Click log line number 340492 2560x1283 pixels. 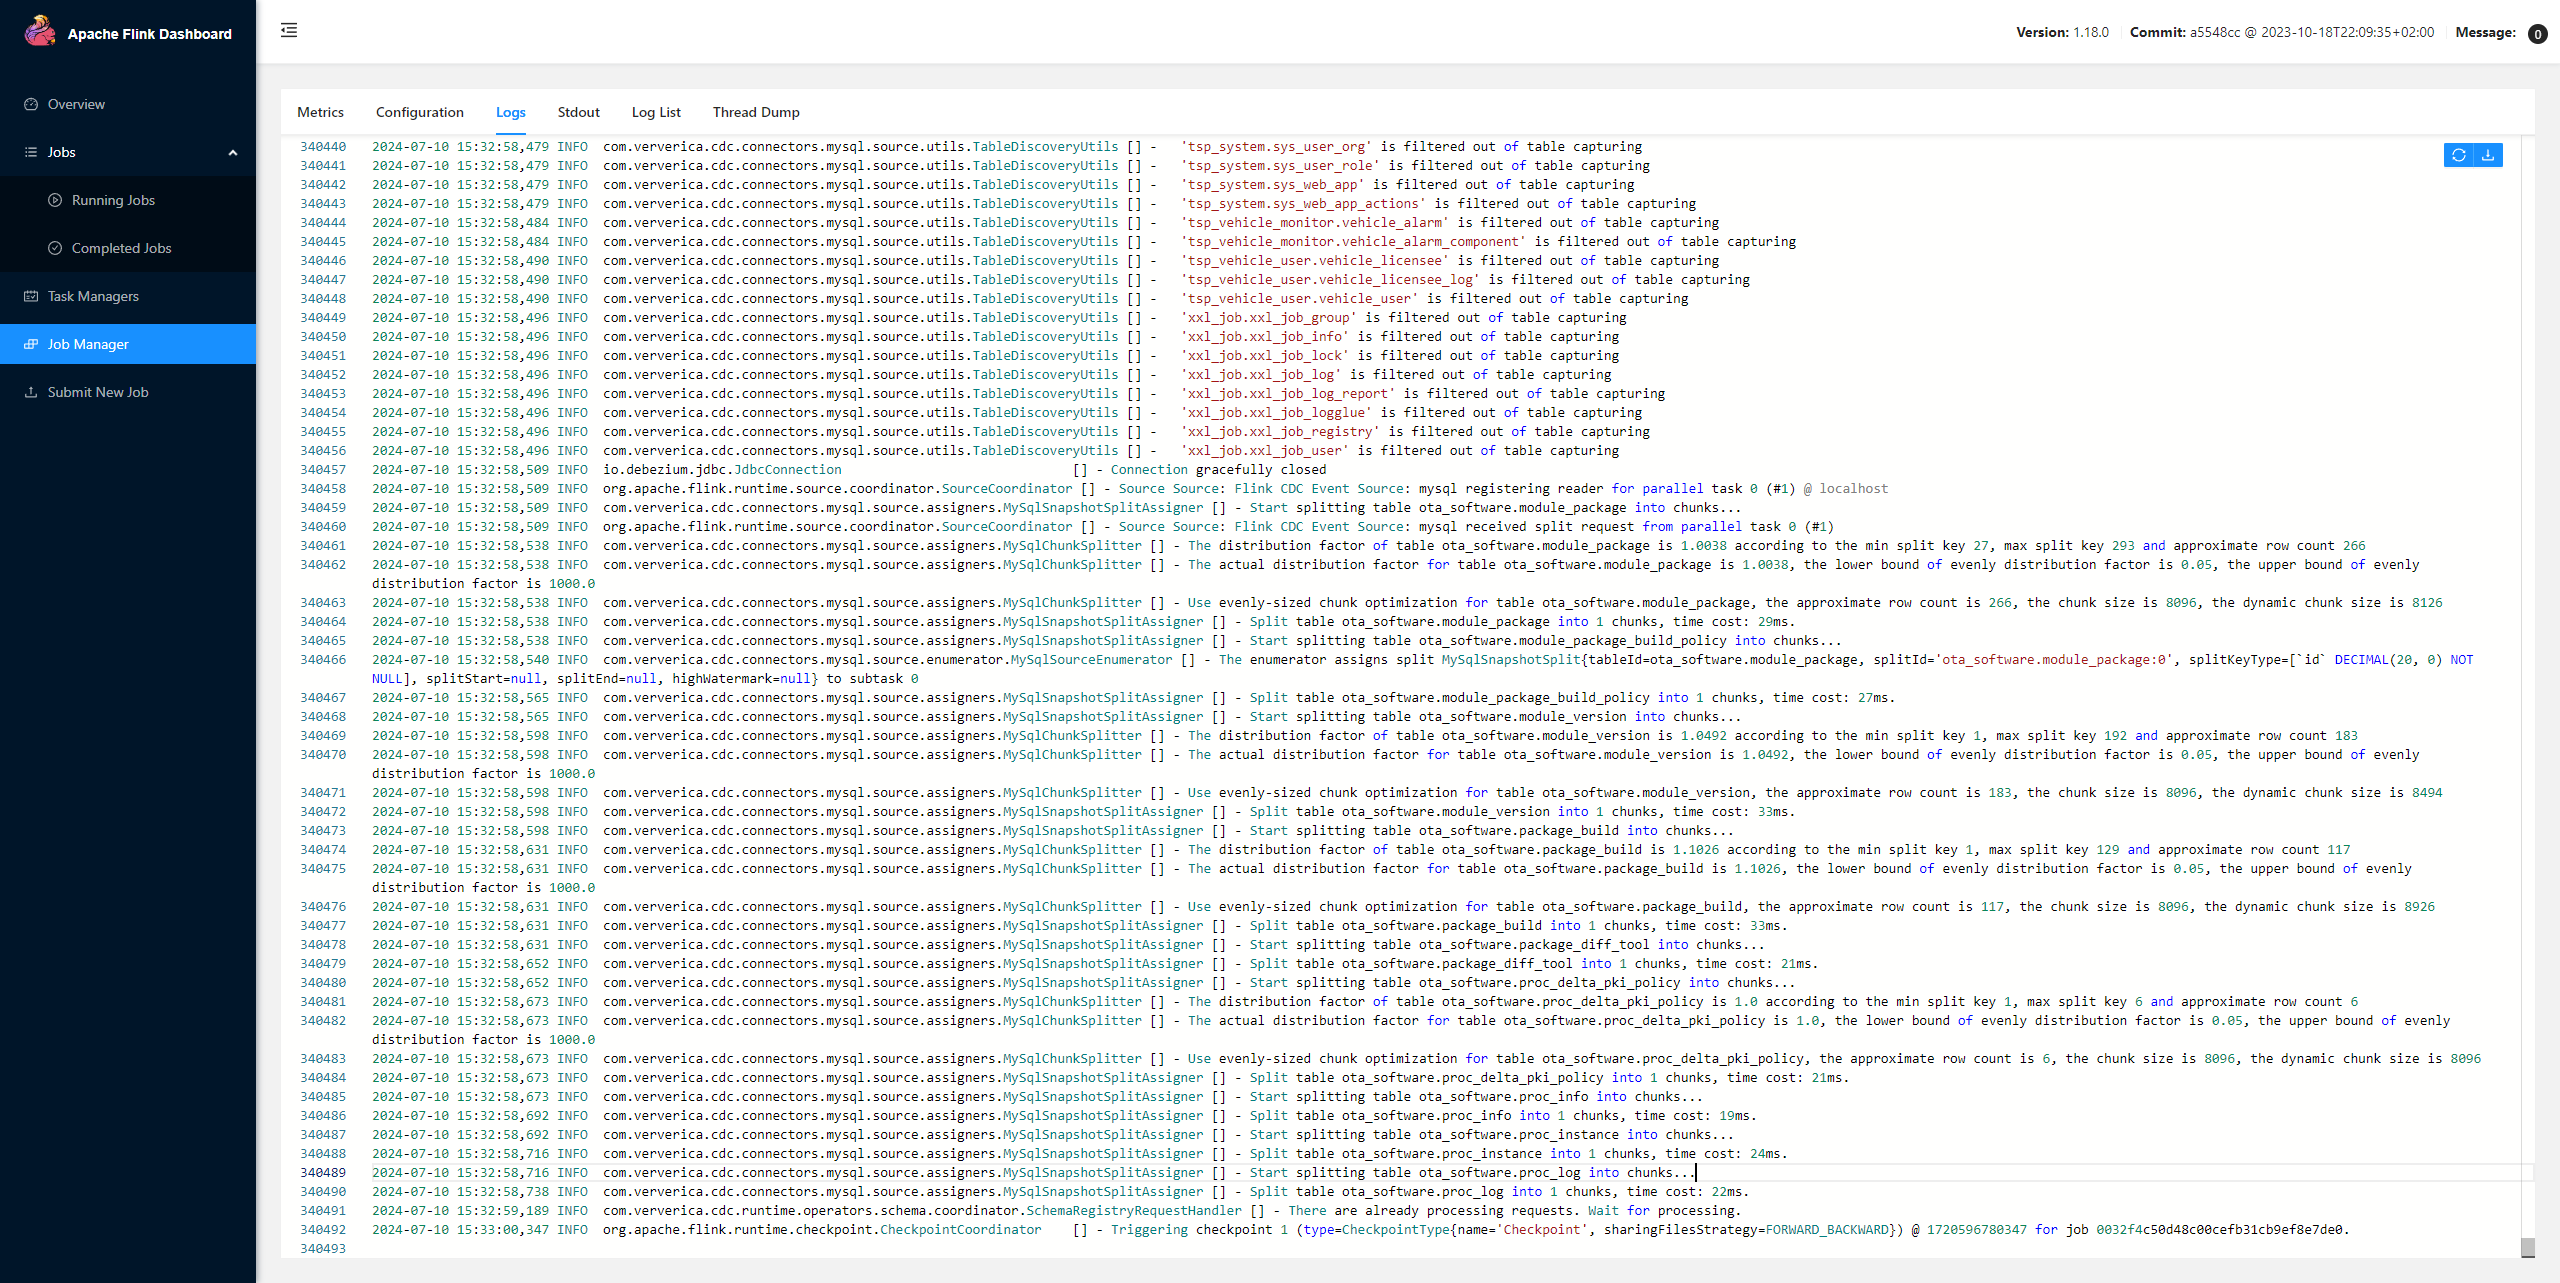323,1229
